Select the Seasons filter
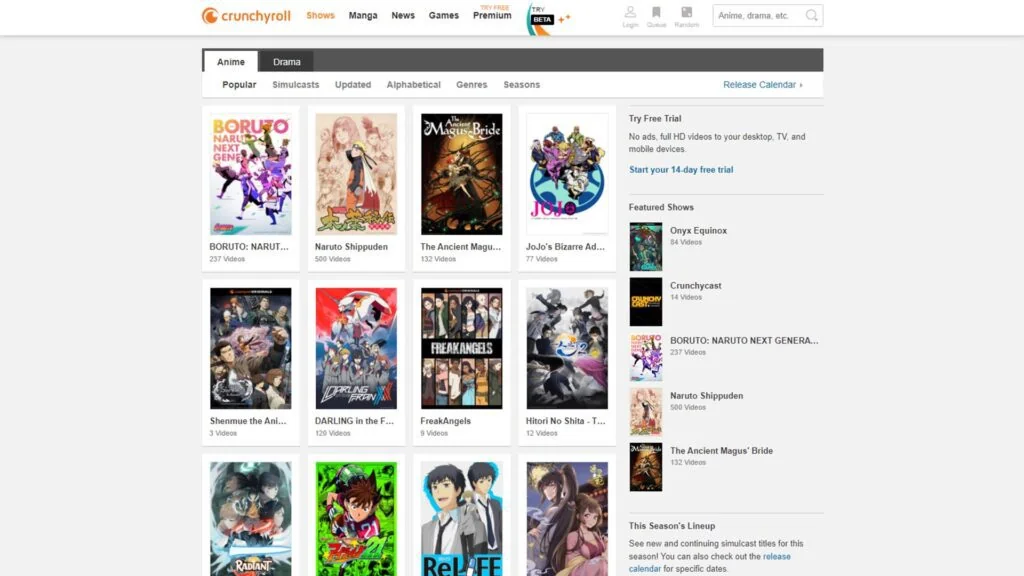The image size is (1024, 576). tap(522, 85)
